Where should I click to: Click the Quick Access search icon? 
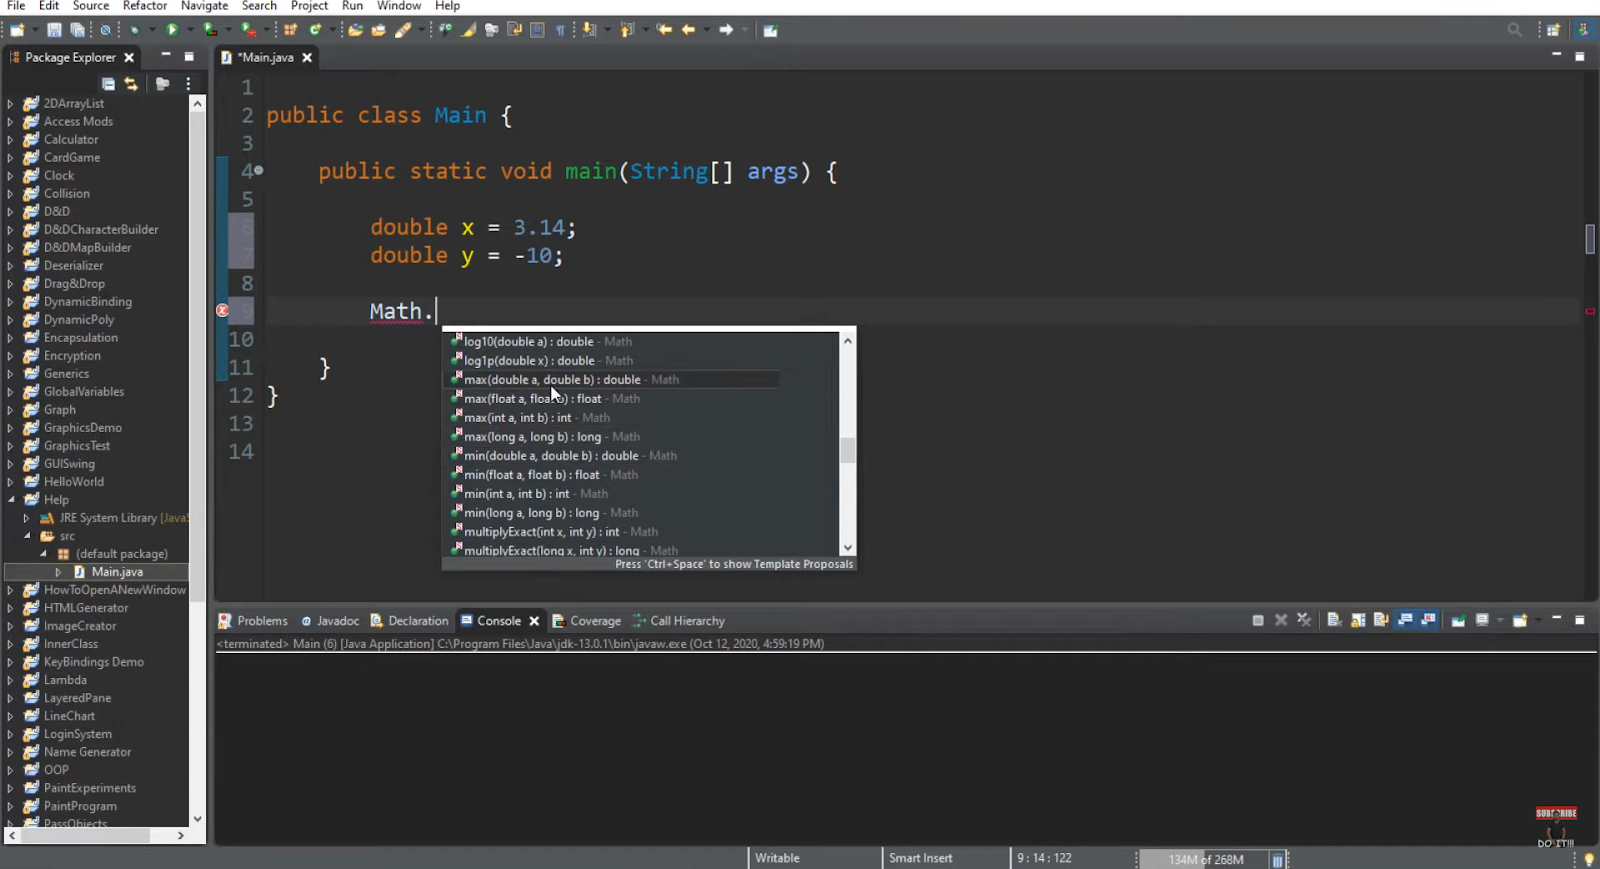click(1515, 30)
